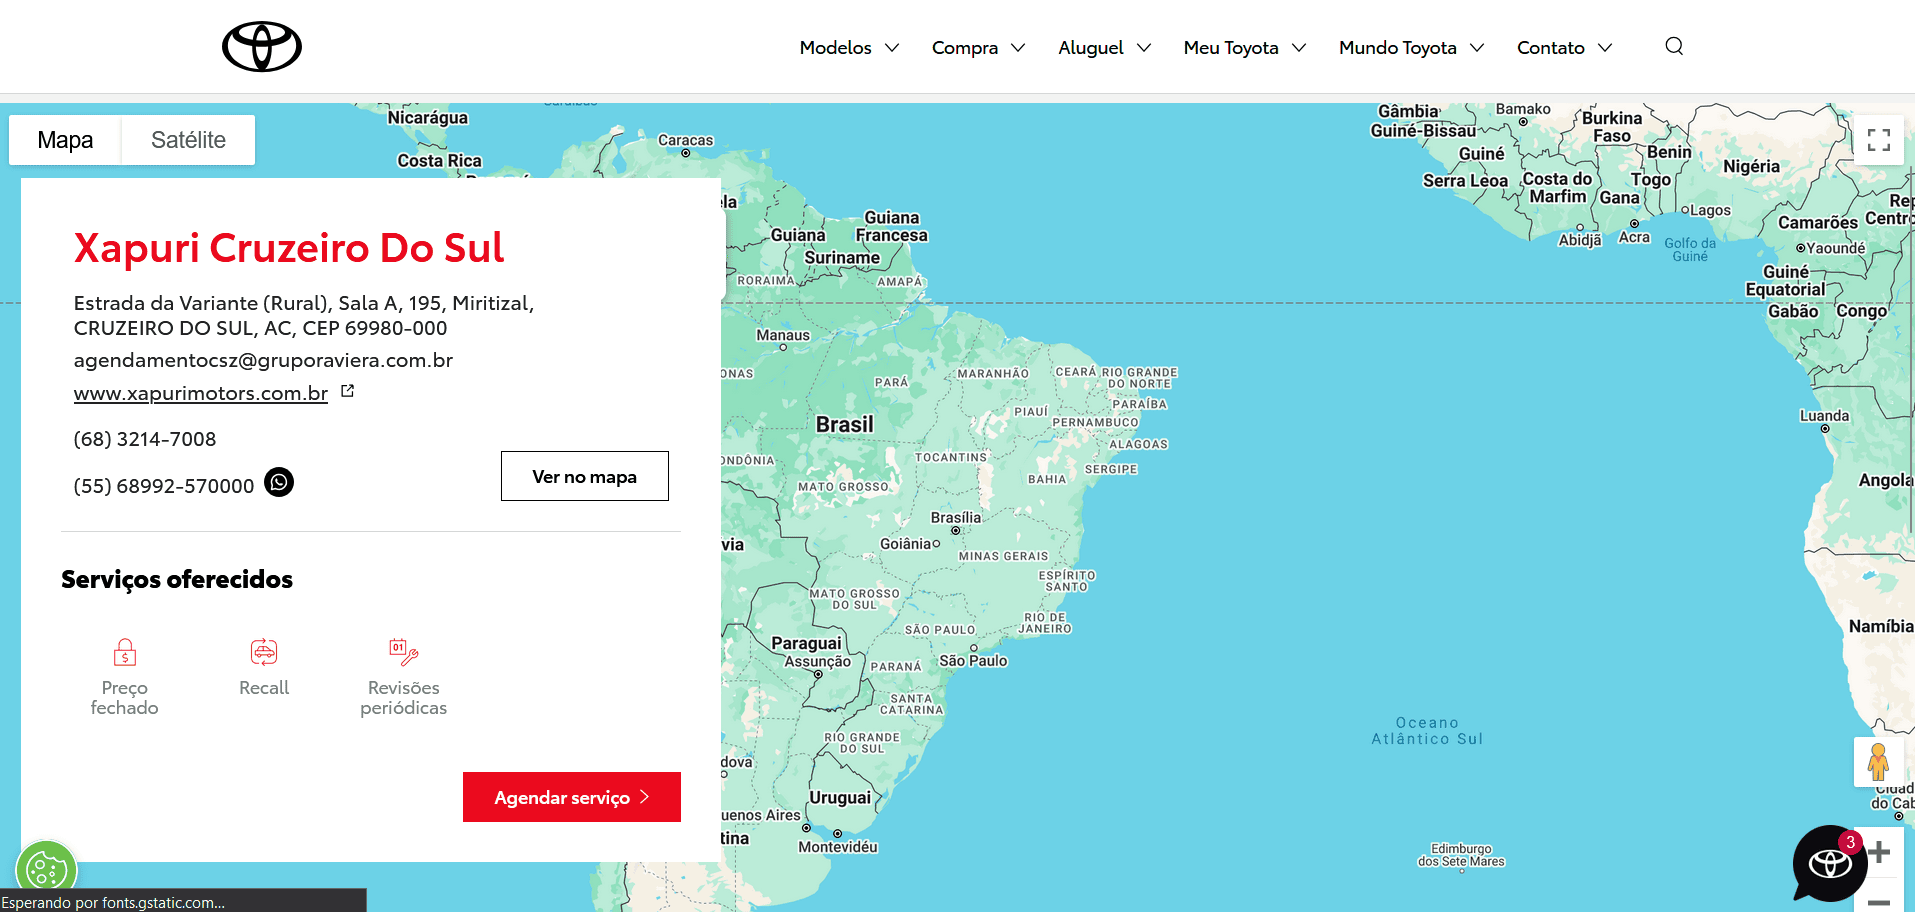The width and height of the screenshot is (1915, 912).
Task: Expand the Modelos dropdown menu
Action: pyautogui.click(x=849, y=47)
